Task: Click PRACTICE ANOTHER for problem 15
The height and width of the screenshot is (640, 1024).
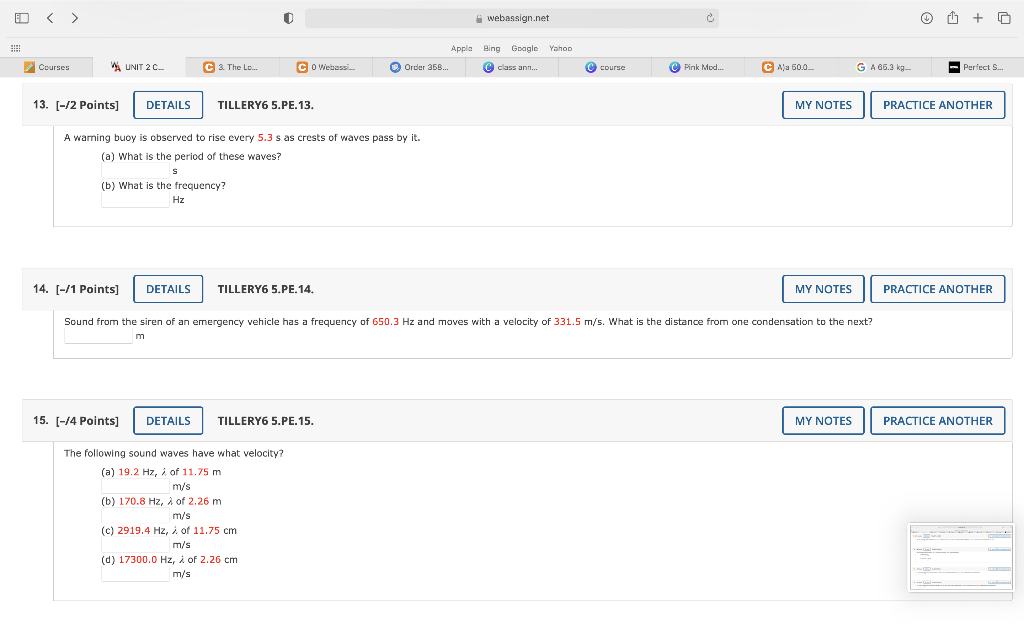Action: click(937, 420)
